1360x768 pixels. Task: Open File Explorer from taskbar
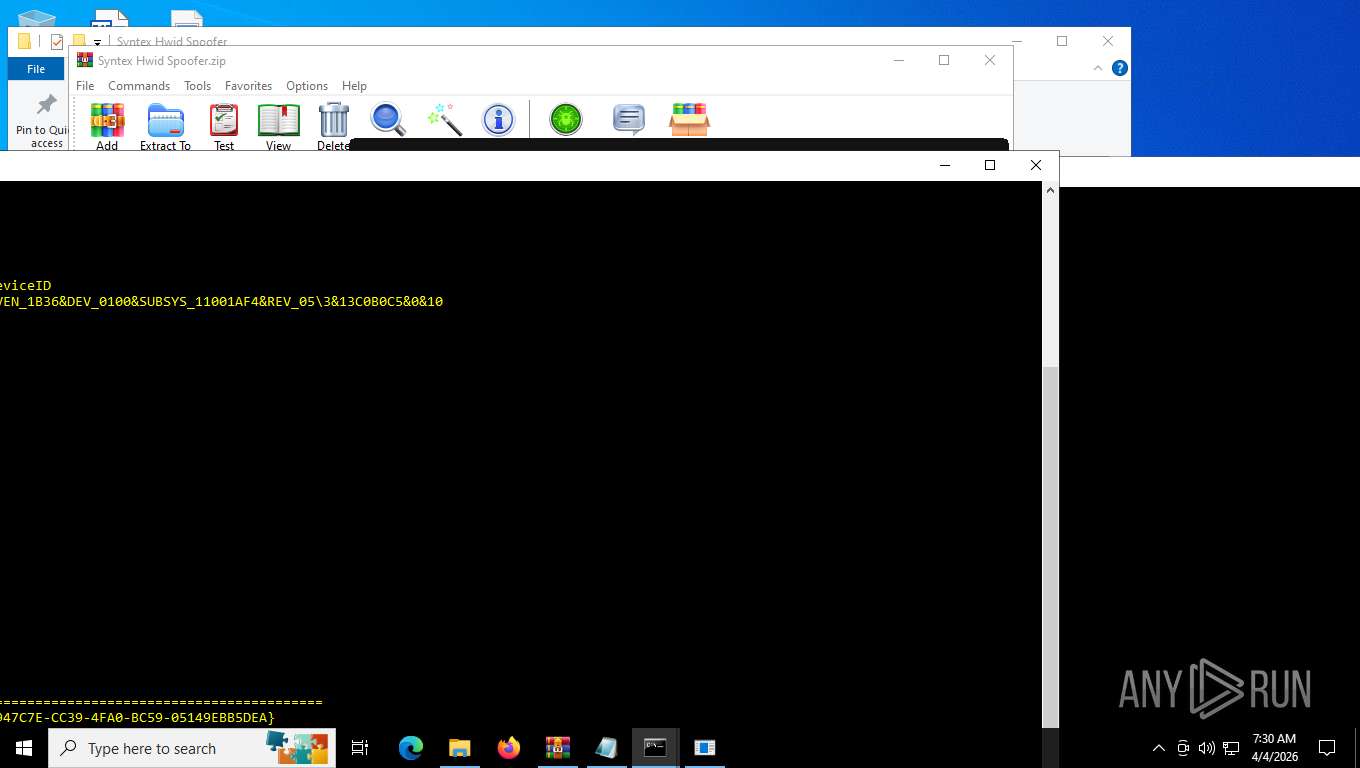459,748
